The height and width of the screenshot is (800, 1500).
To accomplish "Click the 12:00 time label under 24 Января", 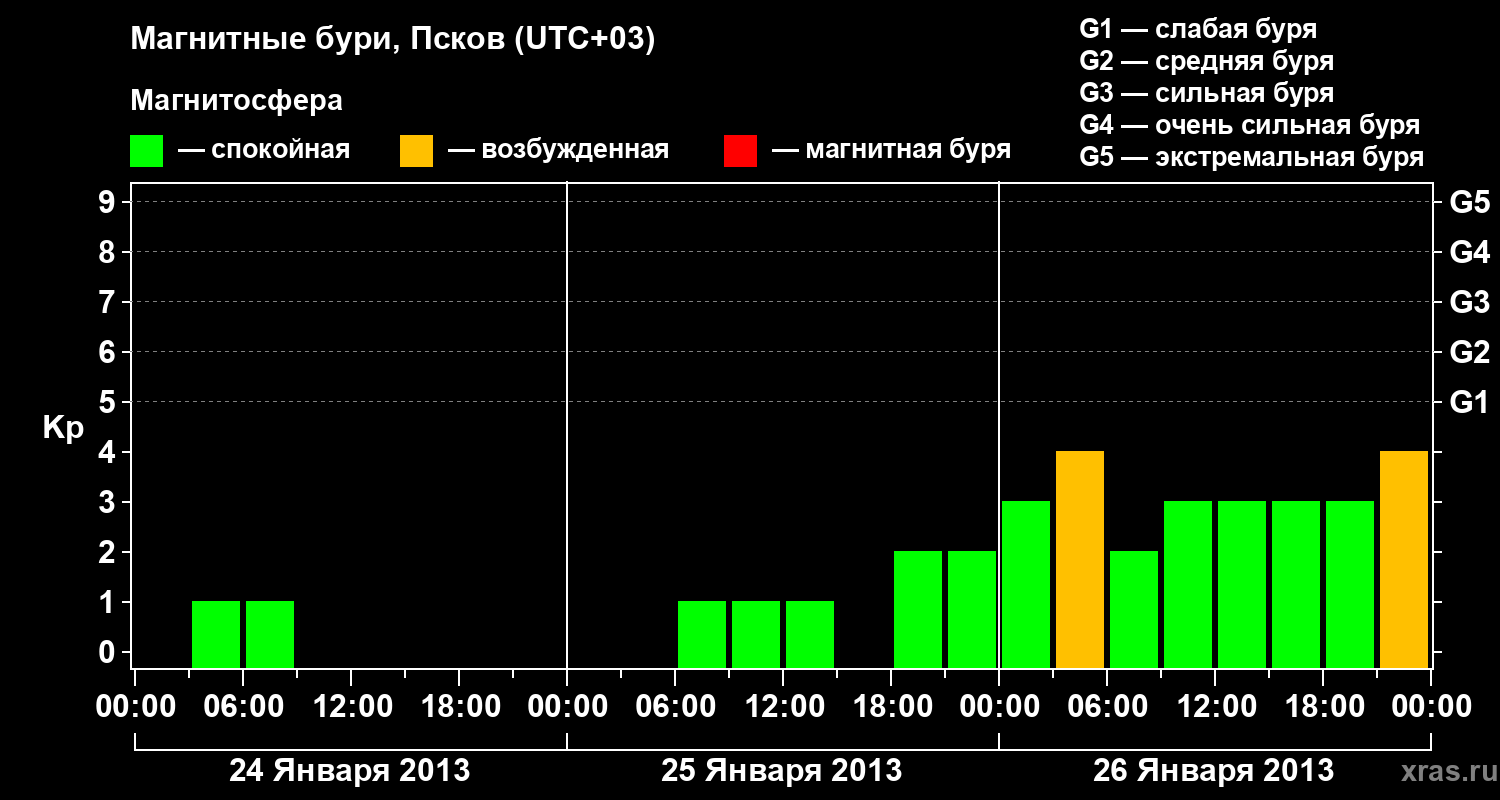I will (351, 707).
